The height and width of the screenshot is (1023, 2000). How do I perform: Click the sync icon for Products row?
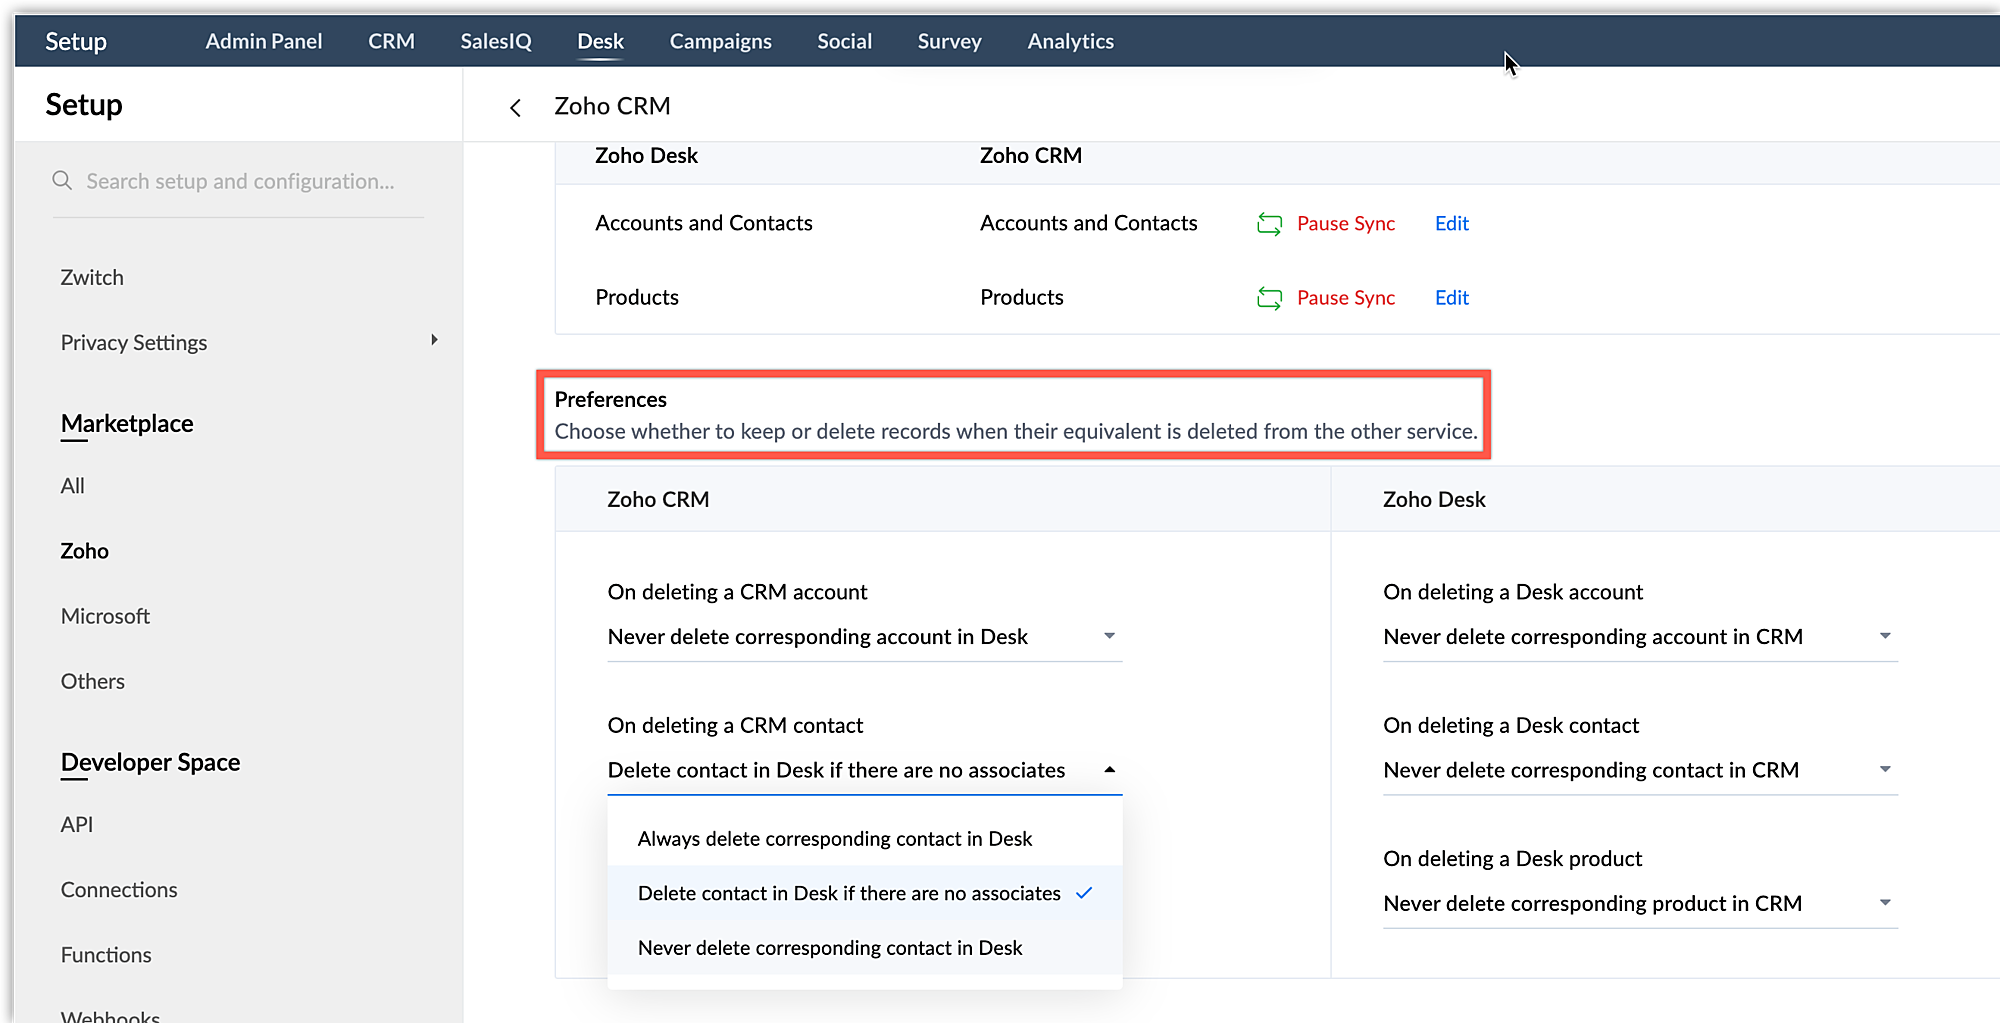coord(1269,298)
